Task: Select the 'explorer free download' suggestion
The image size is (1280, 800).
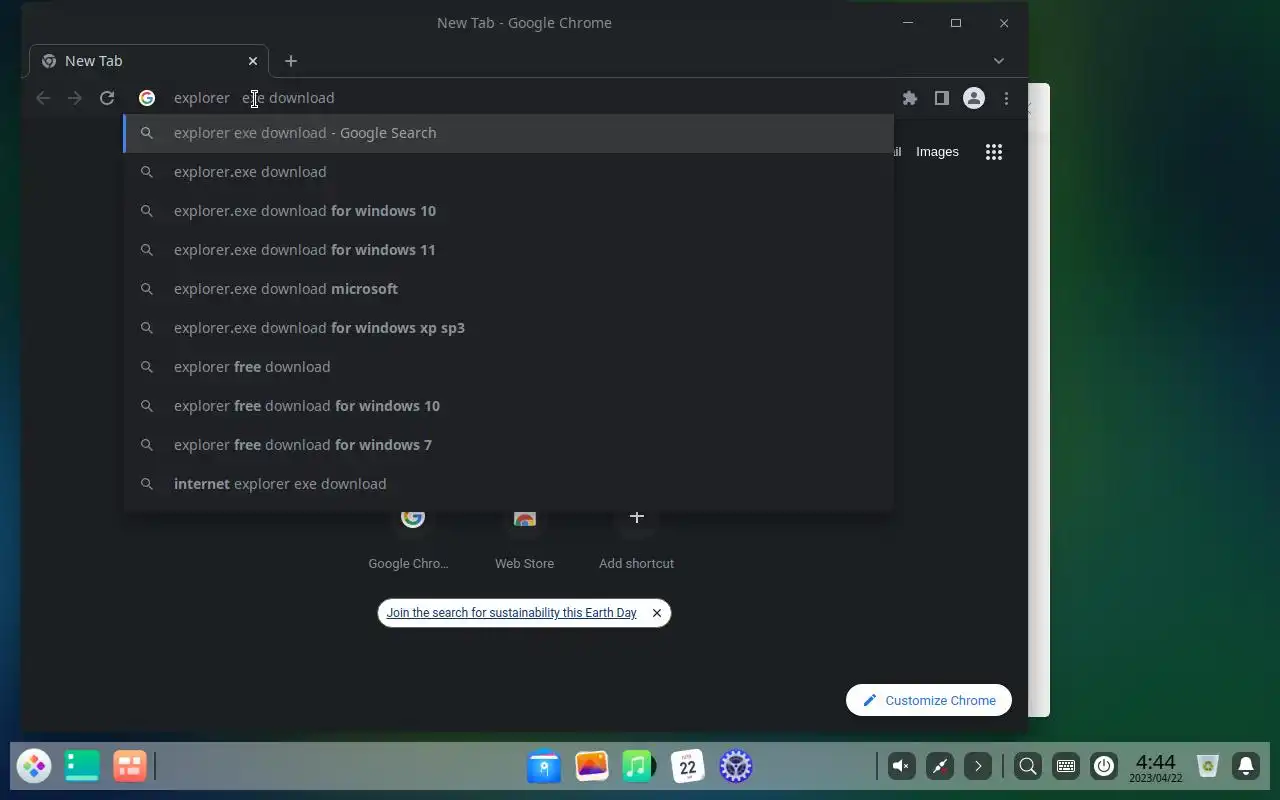Action: (x=508, y=367)
